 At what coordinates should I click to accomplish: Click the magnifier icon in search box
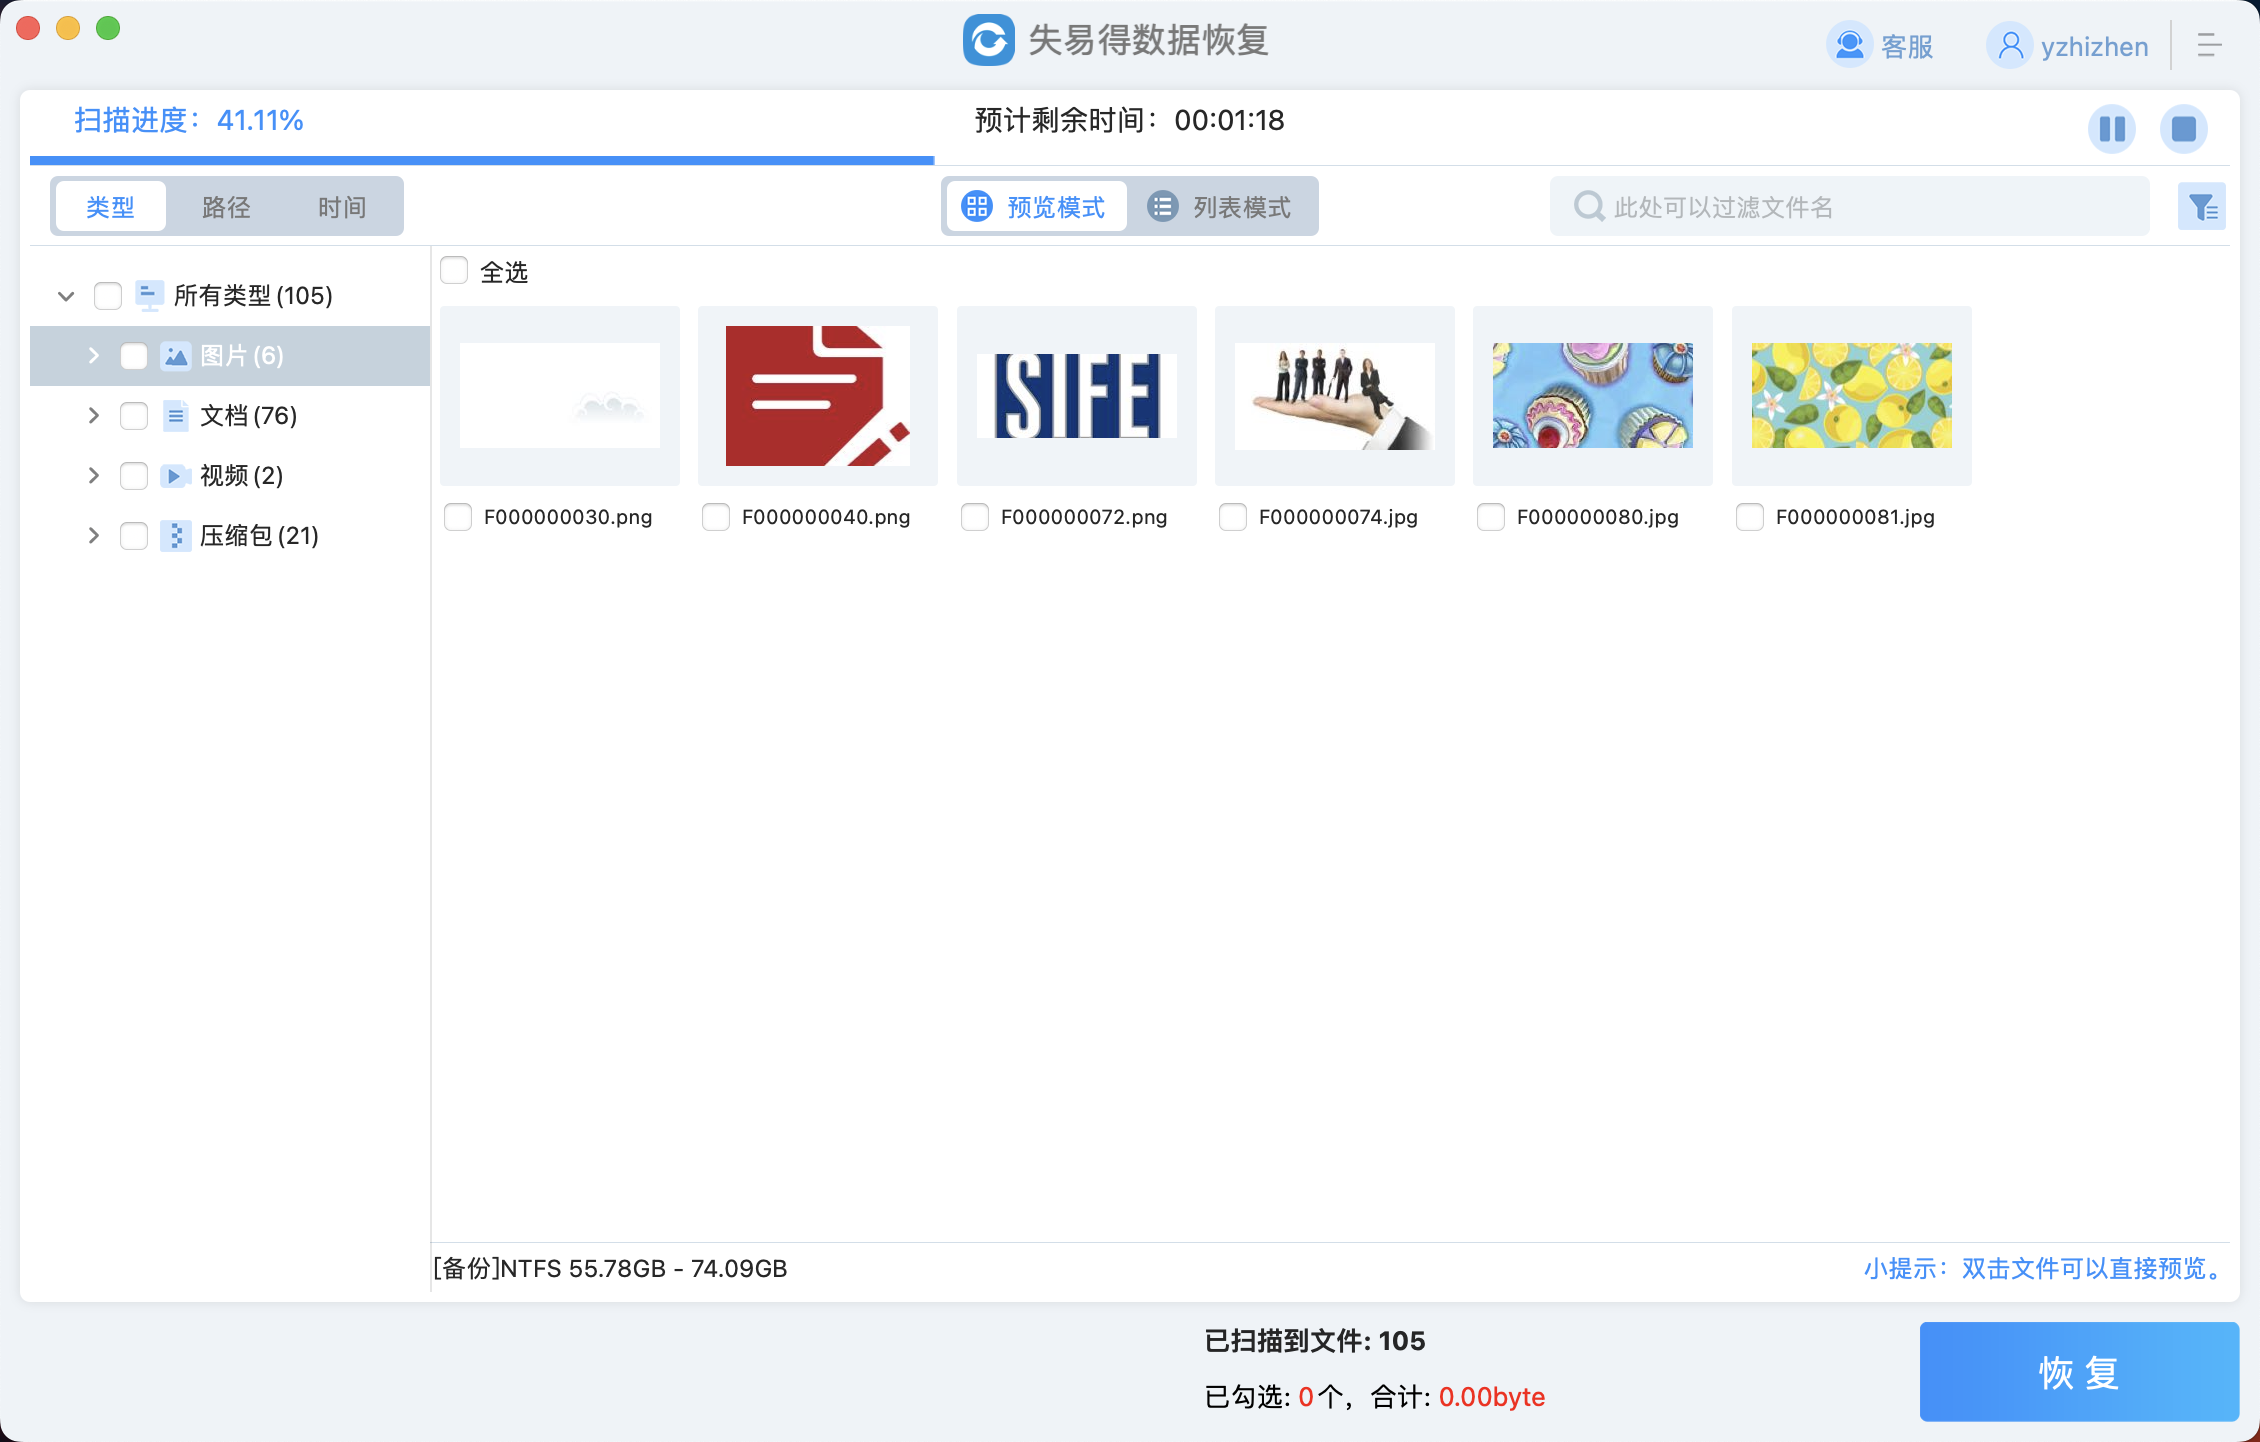tap(1589, 207)
